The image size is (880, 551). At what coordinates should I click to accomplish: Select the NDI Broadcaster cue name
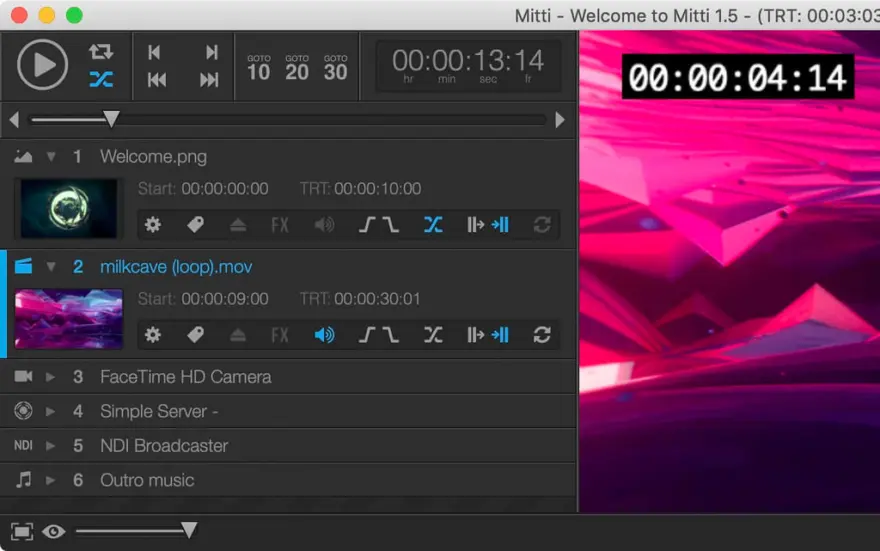164,446
